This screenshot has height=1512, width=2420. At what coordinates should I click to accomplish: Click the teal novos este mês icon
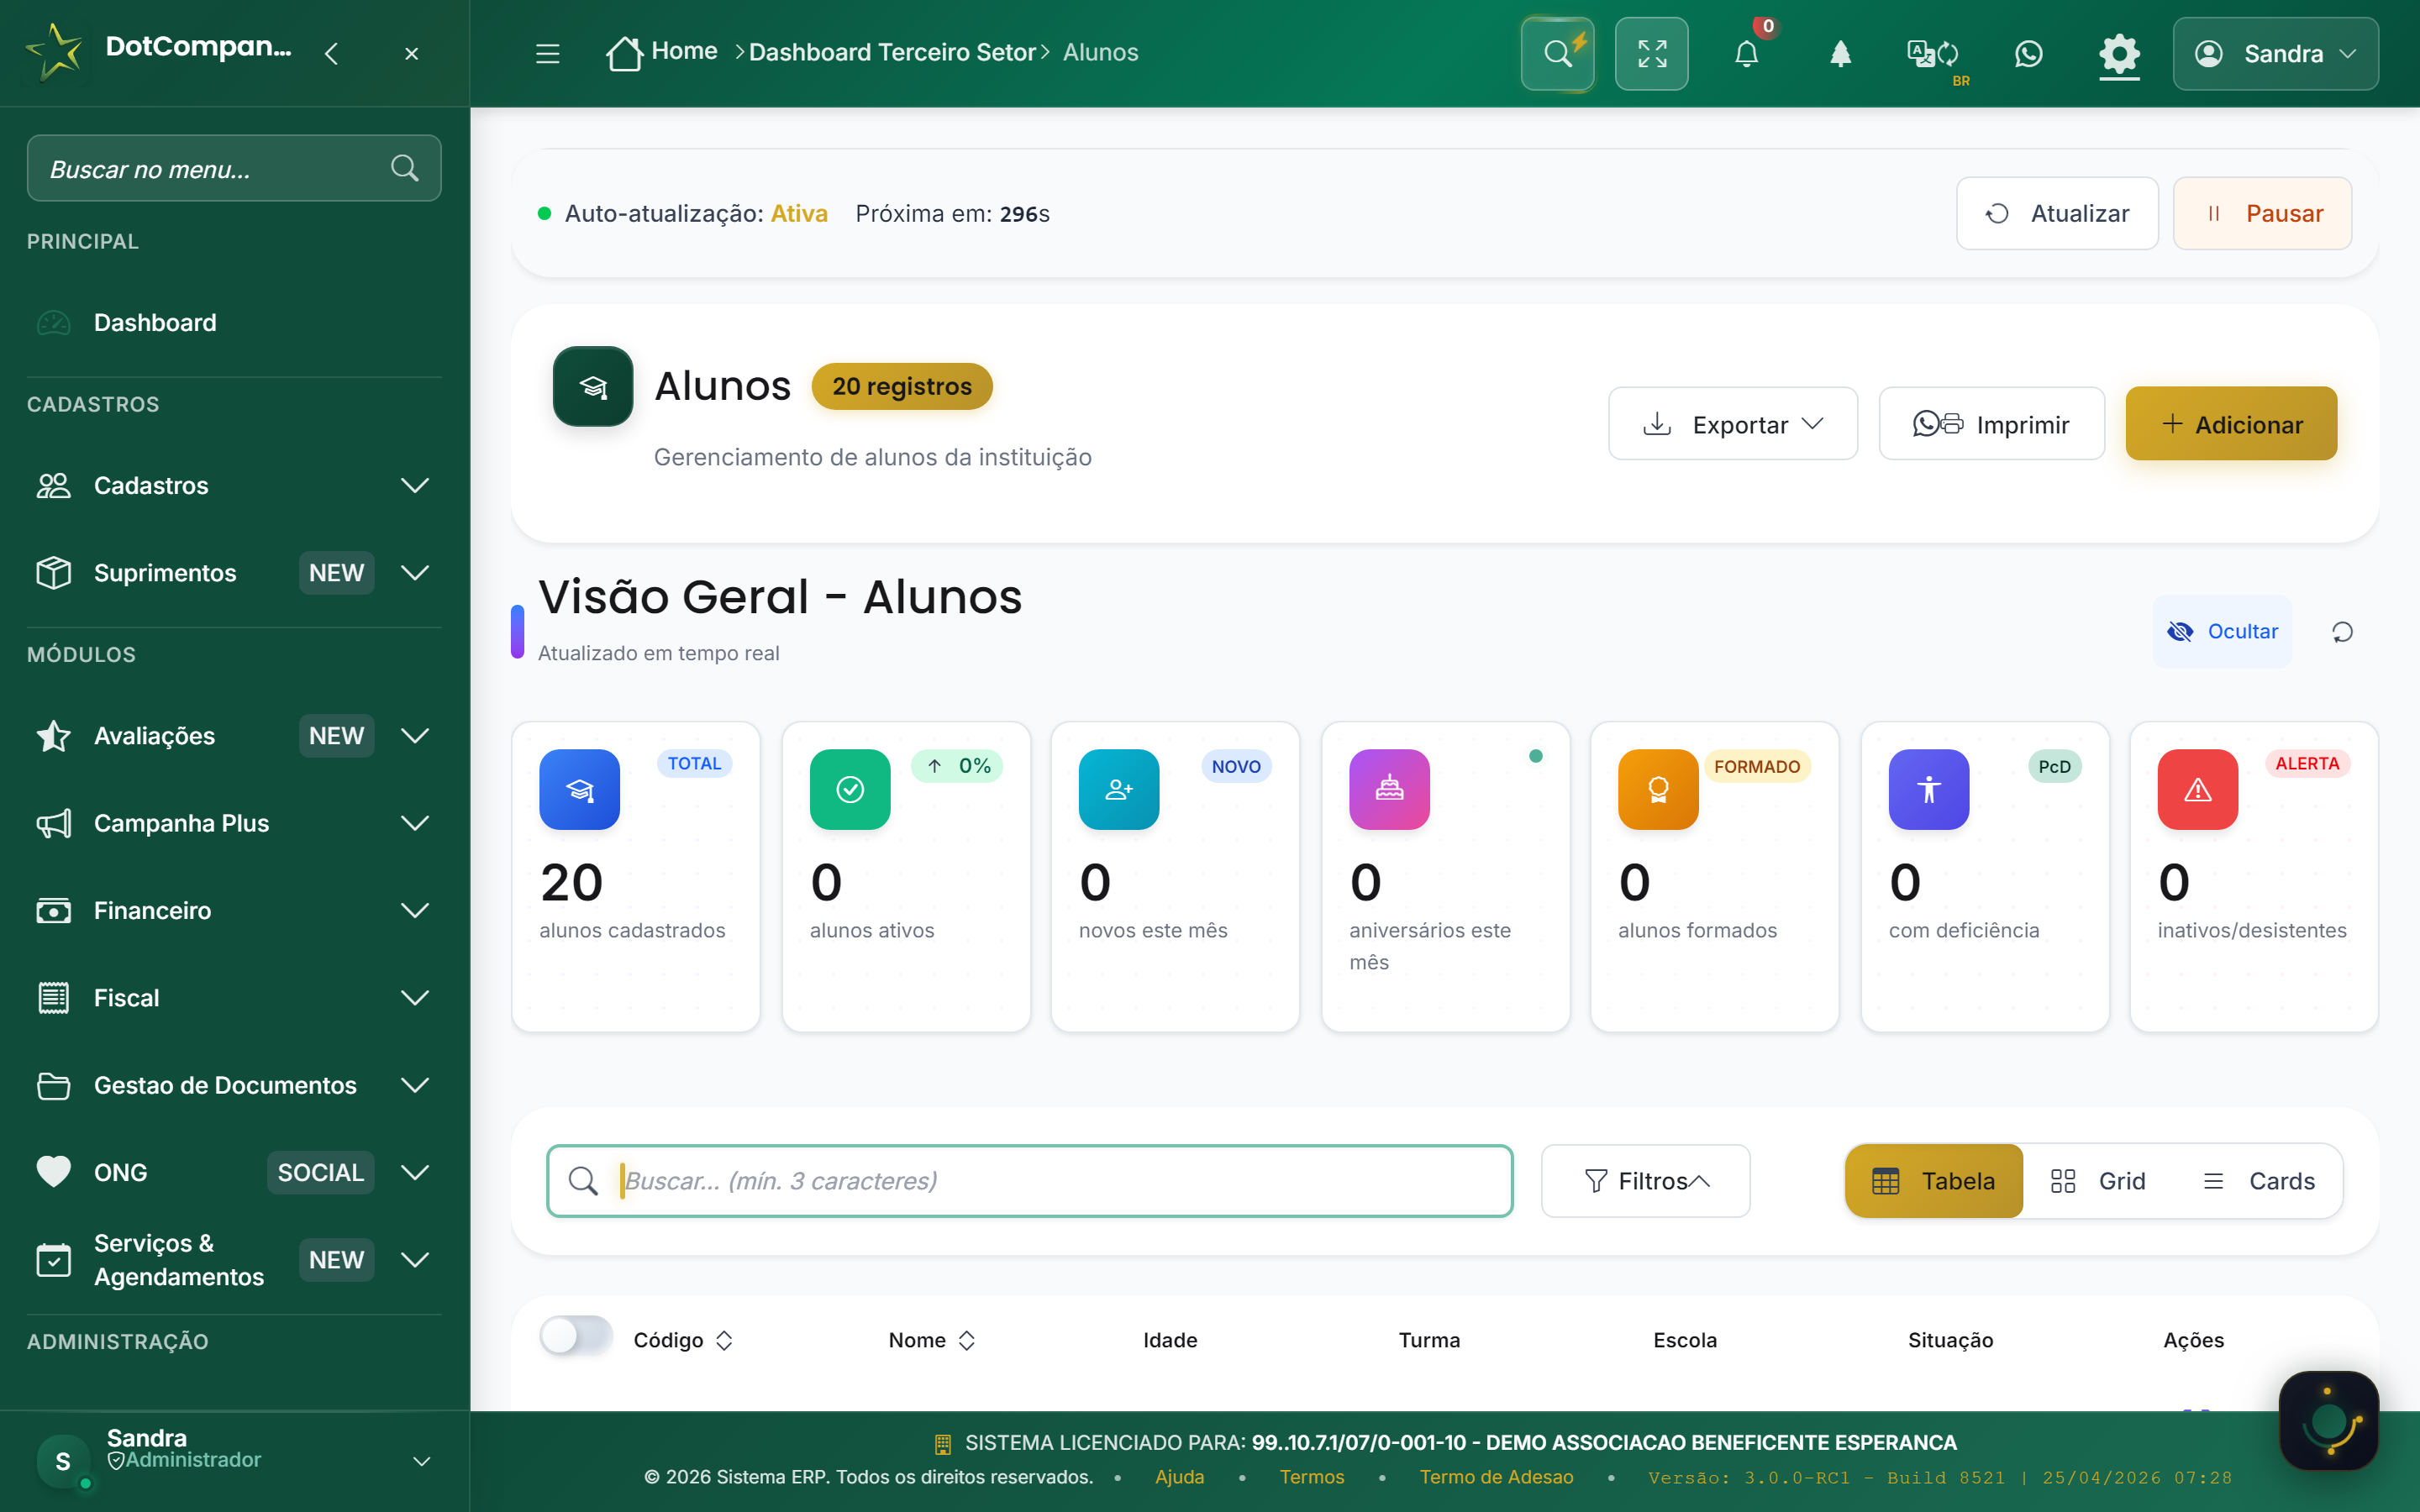pyautogui.click(x=1119, y=789)
